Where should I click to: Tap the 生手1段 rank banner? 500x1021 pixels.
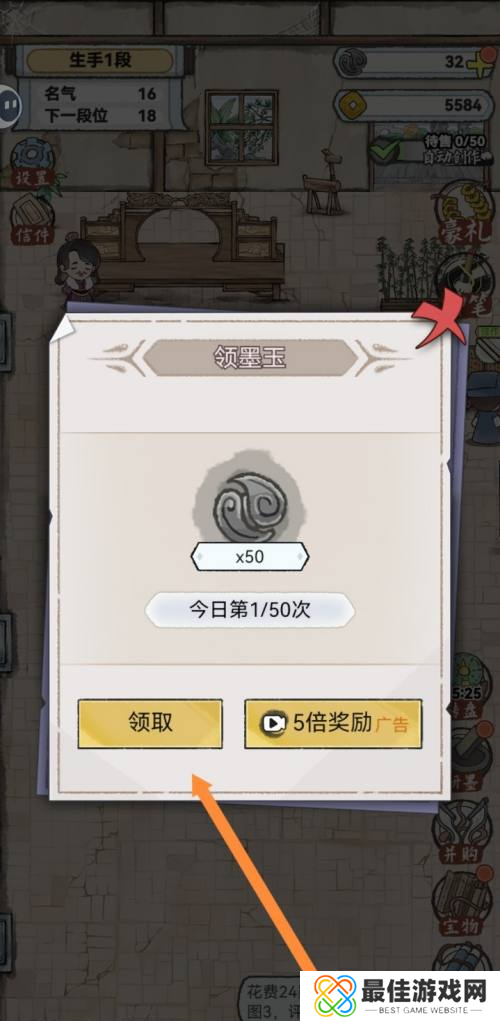(x=102, y=61)
